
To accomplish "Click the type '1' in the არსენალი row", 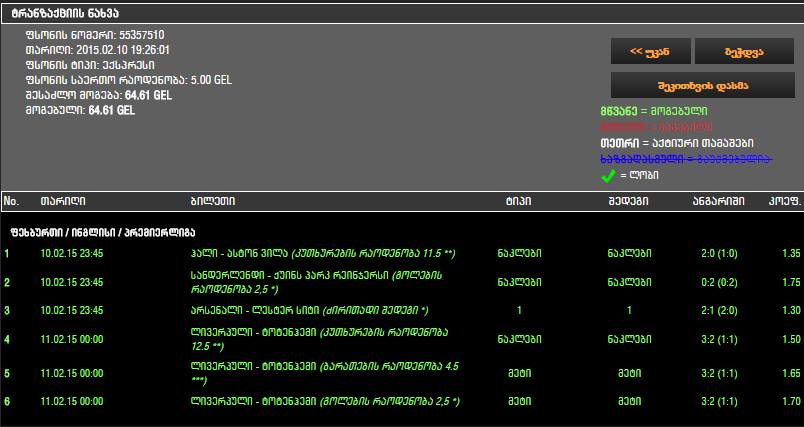I will click(x=519, y=310).
